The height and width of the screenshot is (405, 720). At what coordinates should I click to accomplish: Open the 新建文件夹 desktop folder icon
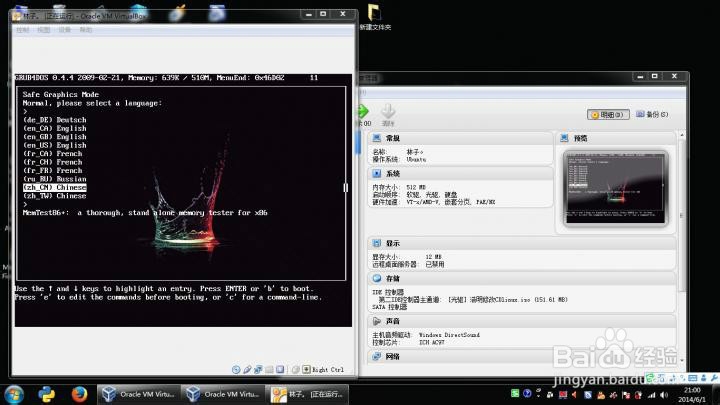pos(375,17)
